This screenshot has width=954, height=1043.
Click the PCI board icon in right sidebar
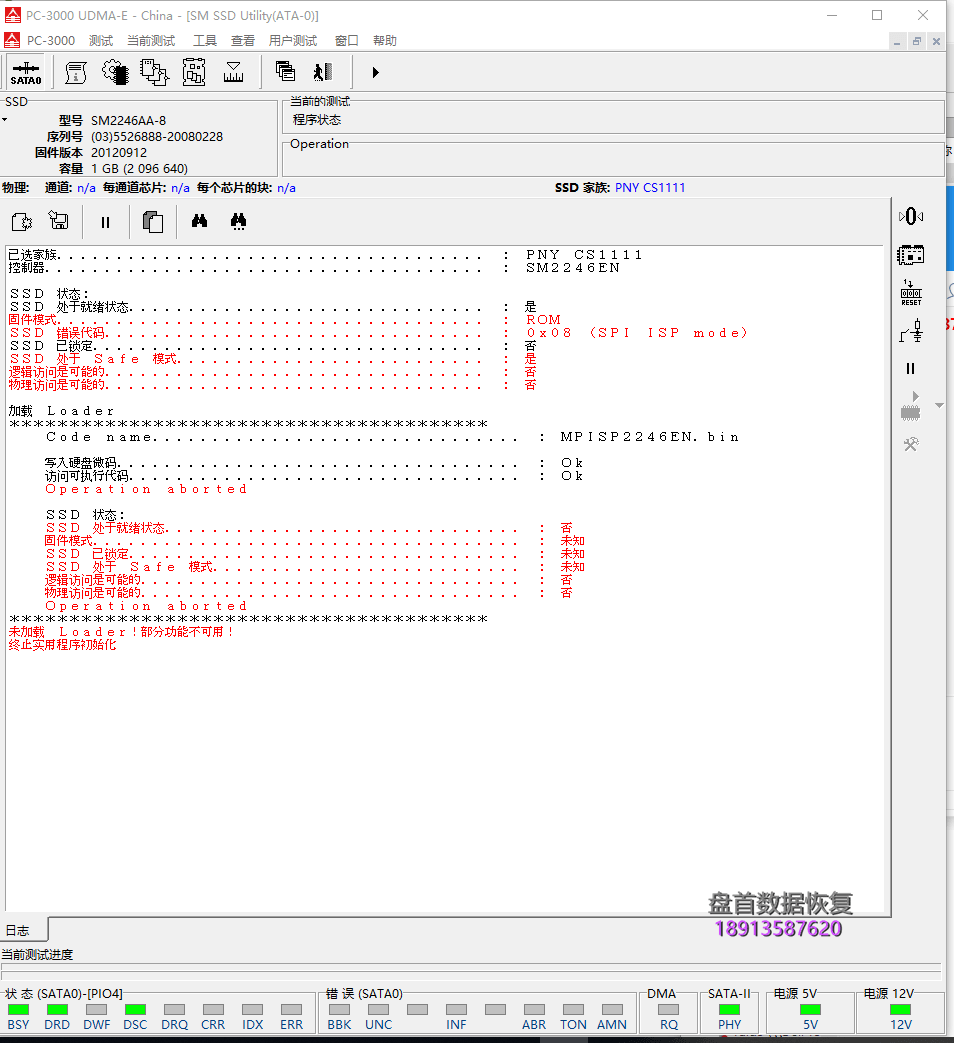[x=911, y=255]
